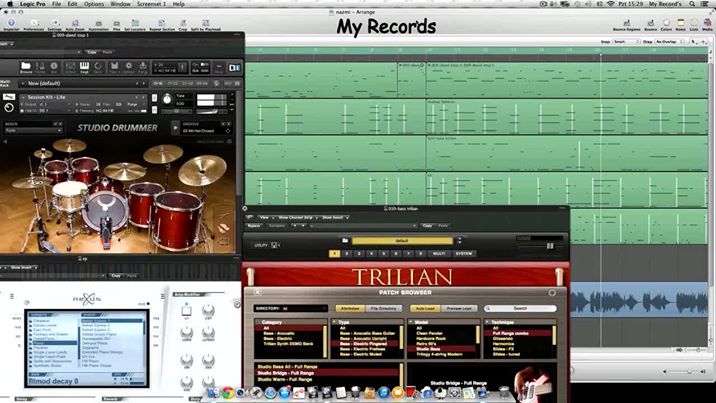Open Session Kit - Lite instrument dropdown
716x403 pixels.
[x=84, y=97]
